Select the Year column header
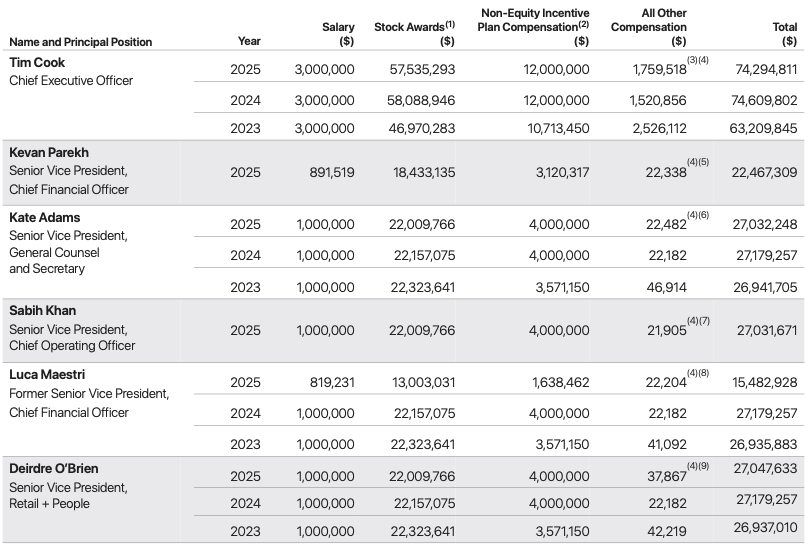This screenshot has height=545, width=809. 249,42
